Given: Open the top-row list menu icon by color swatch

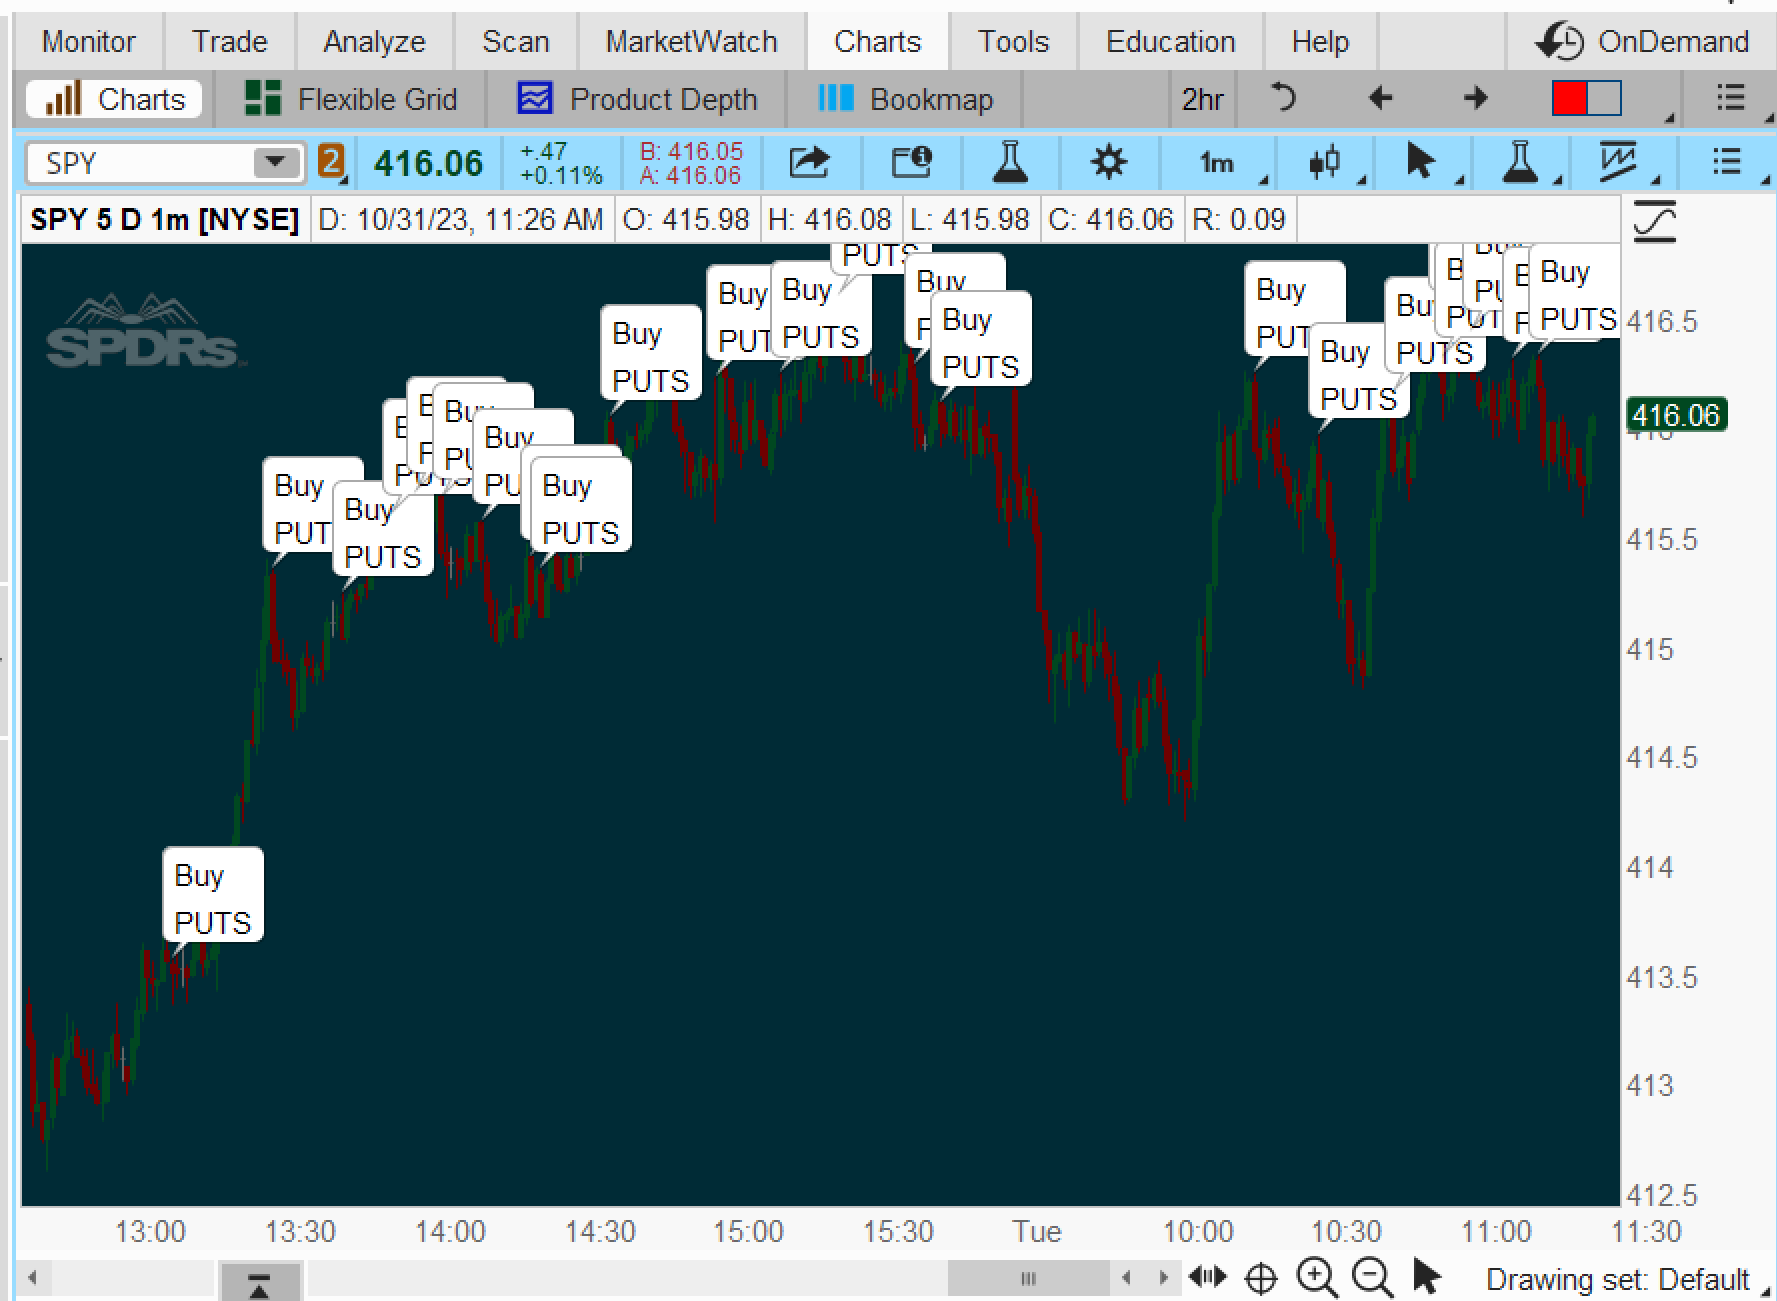Looking at the screenshot, I should [1730, 98].
